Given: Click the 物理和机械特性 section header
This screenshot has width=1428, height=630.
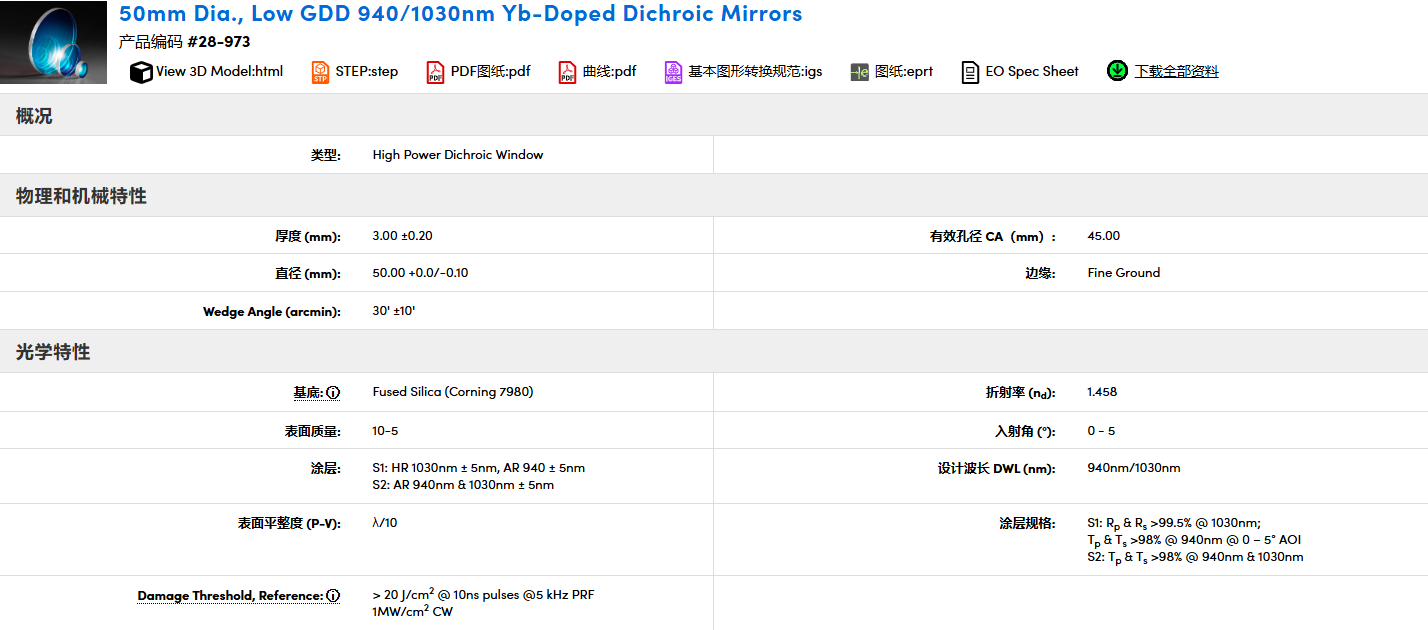Looking at the screenshot, I should point(81,196).
